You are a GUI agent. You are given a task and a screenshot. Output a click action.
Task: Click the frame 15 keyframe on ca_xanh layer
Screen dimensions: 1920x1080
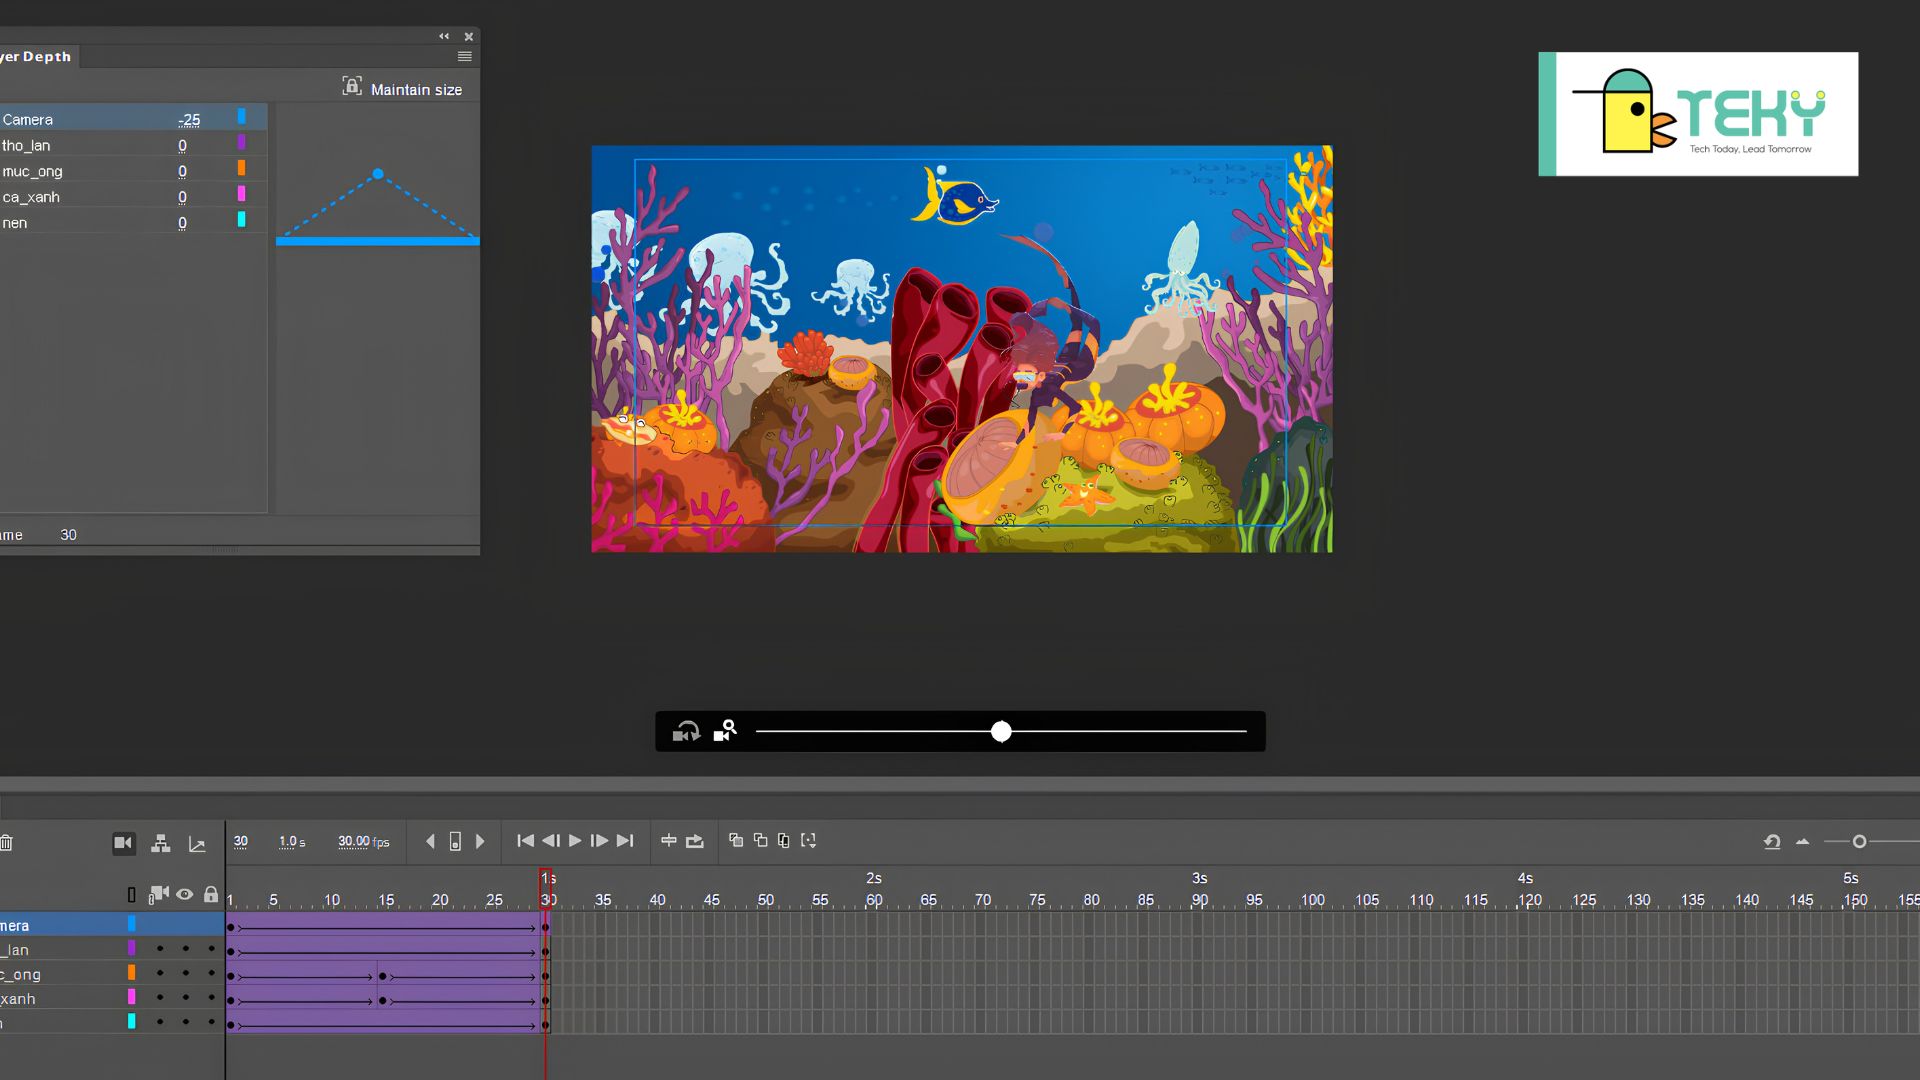[382, 1000]
